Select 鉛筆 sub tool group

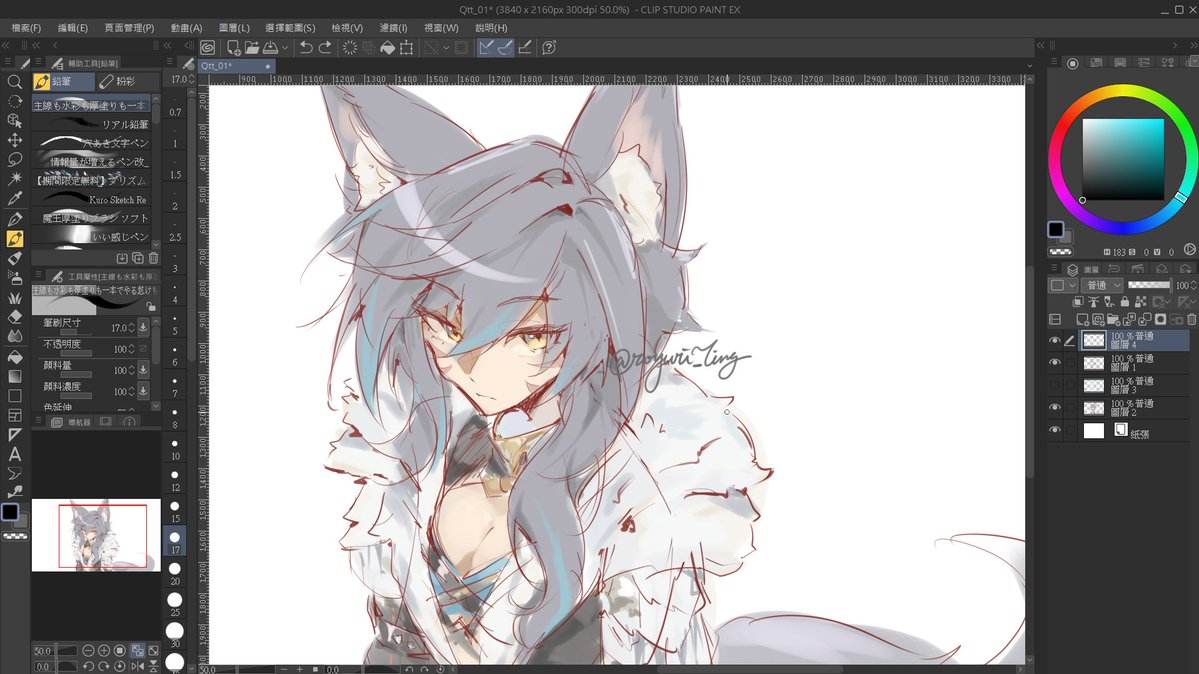[x=63, y=81]
